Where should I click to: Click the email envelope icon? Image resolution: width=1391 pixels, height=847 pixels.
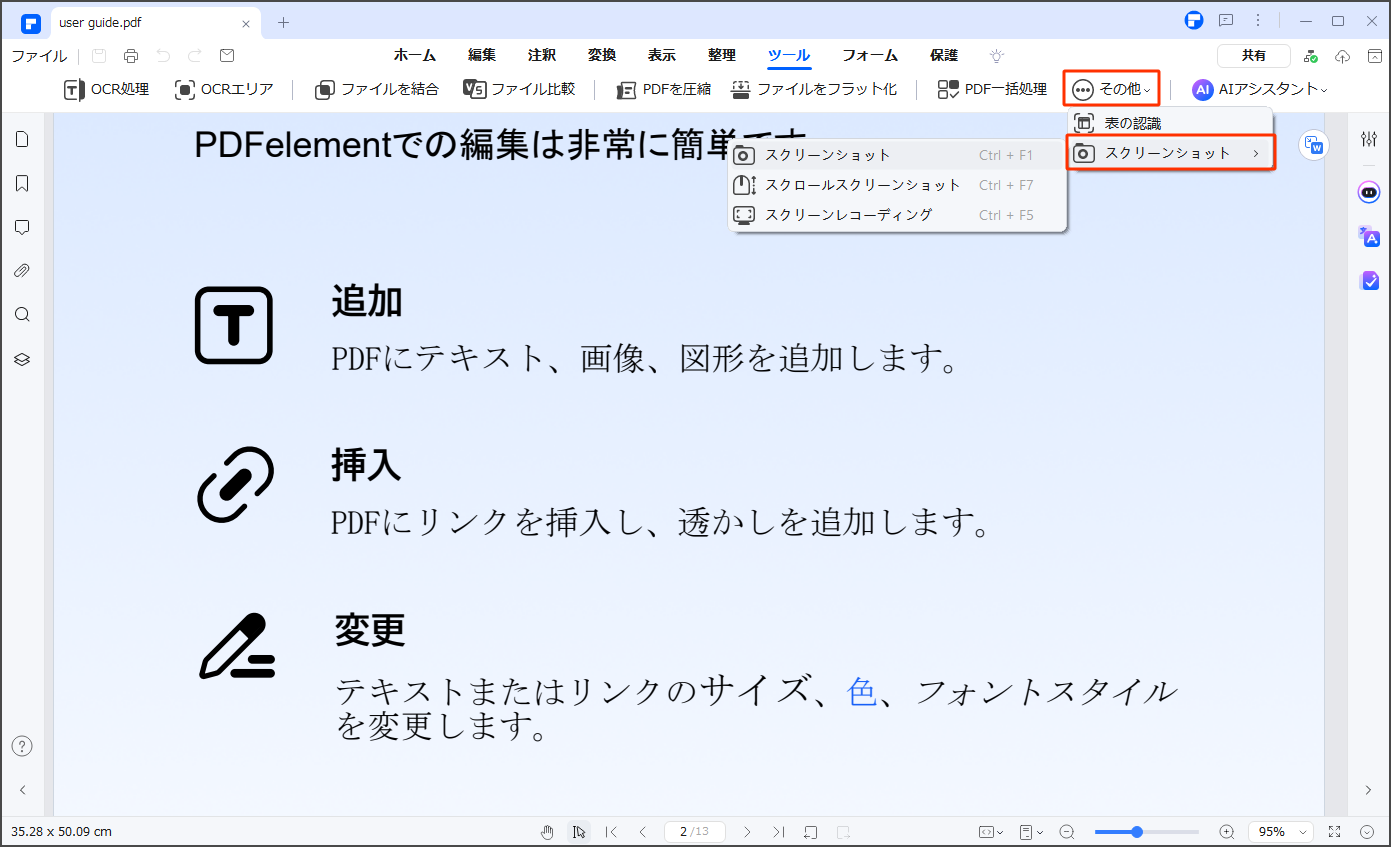[x=227, y=56]
